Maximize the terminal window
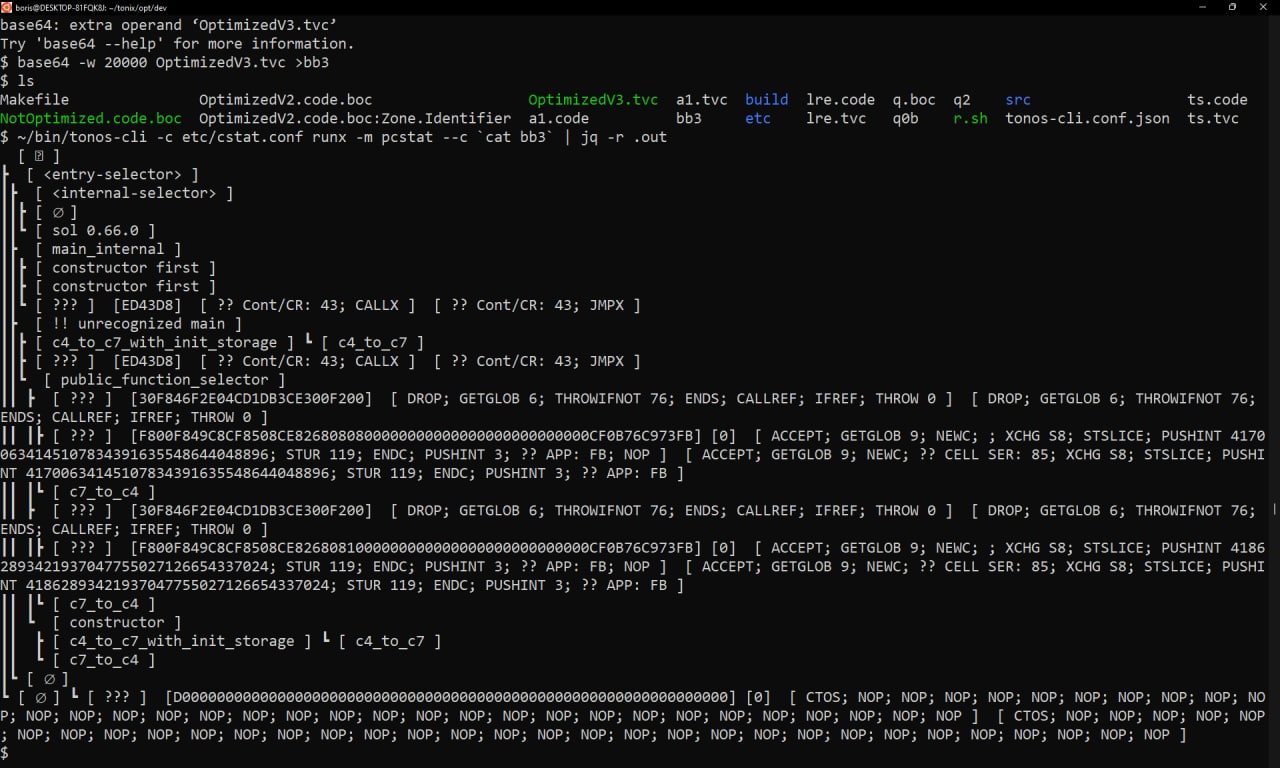This screenshot has width=1280, height=768. pos(1232,7)
